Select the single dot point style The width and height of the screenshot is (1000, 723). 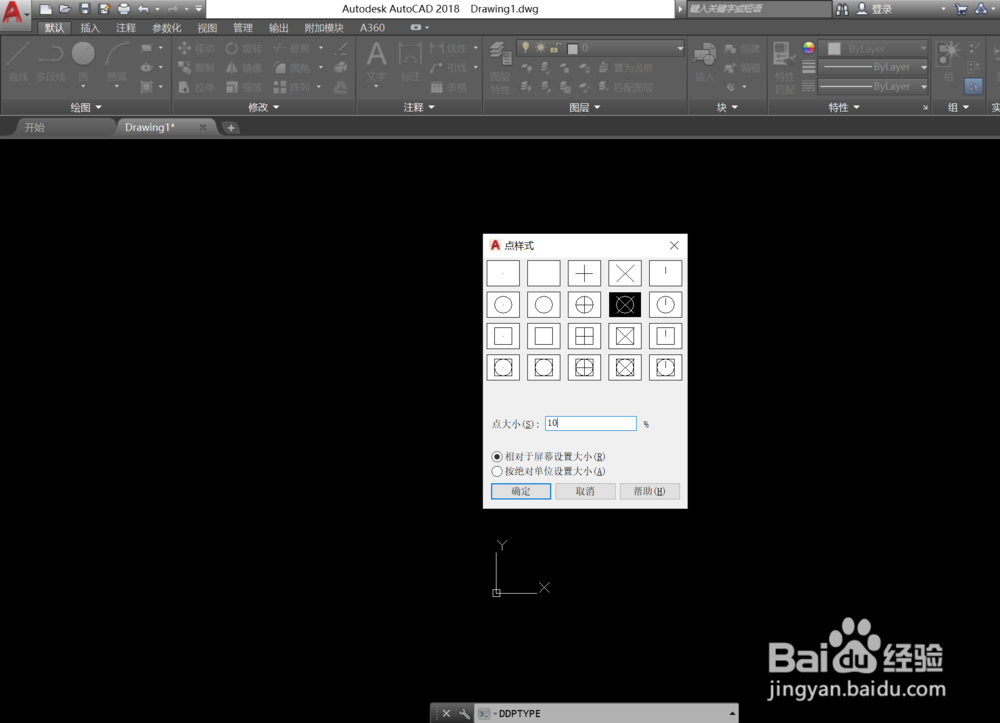coord(503,274)
